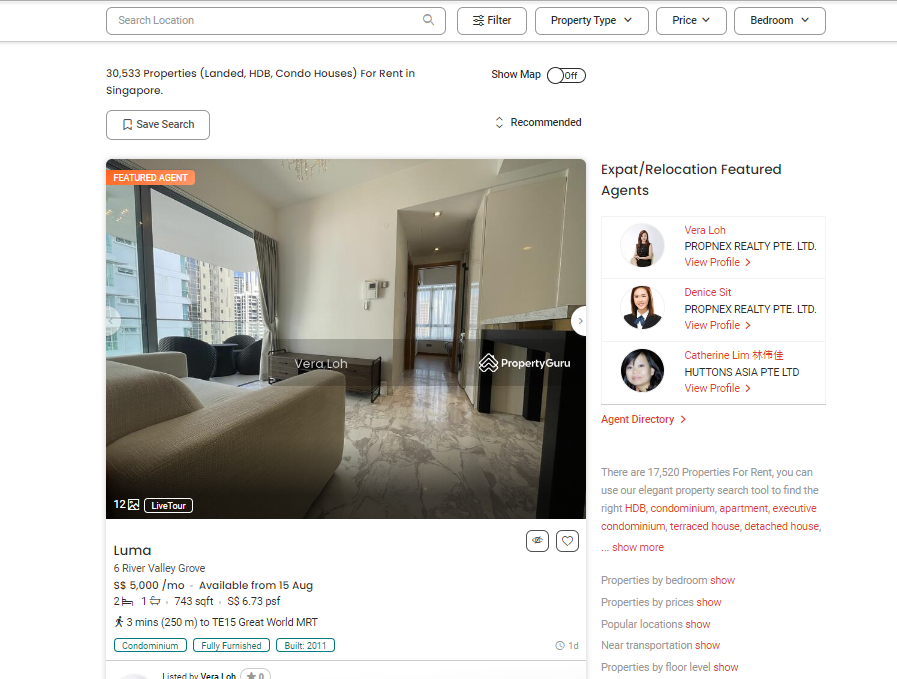Screen dimensions: 897x679
Task: Open Denice Sit agent name link
Action: click(x=708, y=292)
